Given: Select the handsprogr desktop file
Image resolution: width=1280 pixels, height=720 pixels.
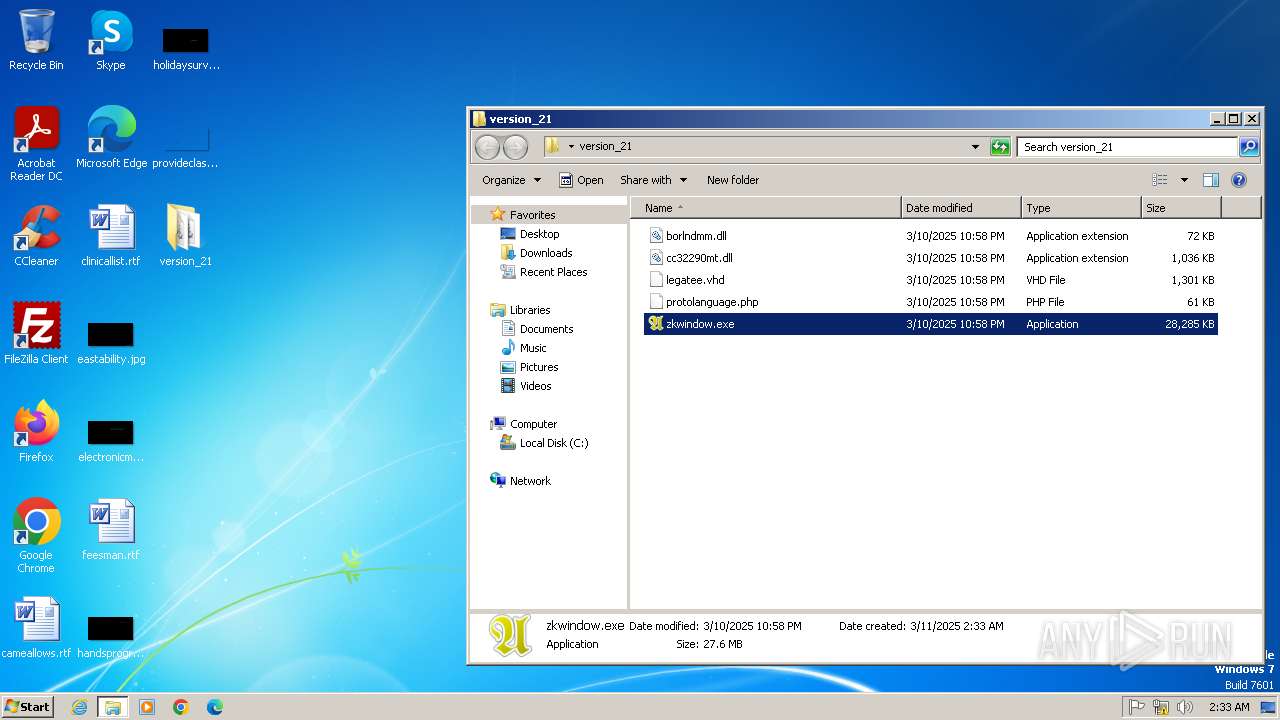Looking at the screenshot, I should (111, 636).
